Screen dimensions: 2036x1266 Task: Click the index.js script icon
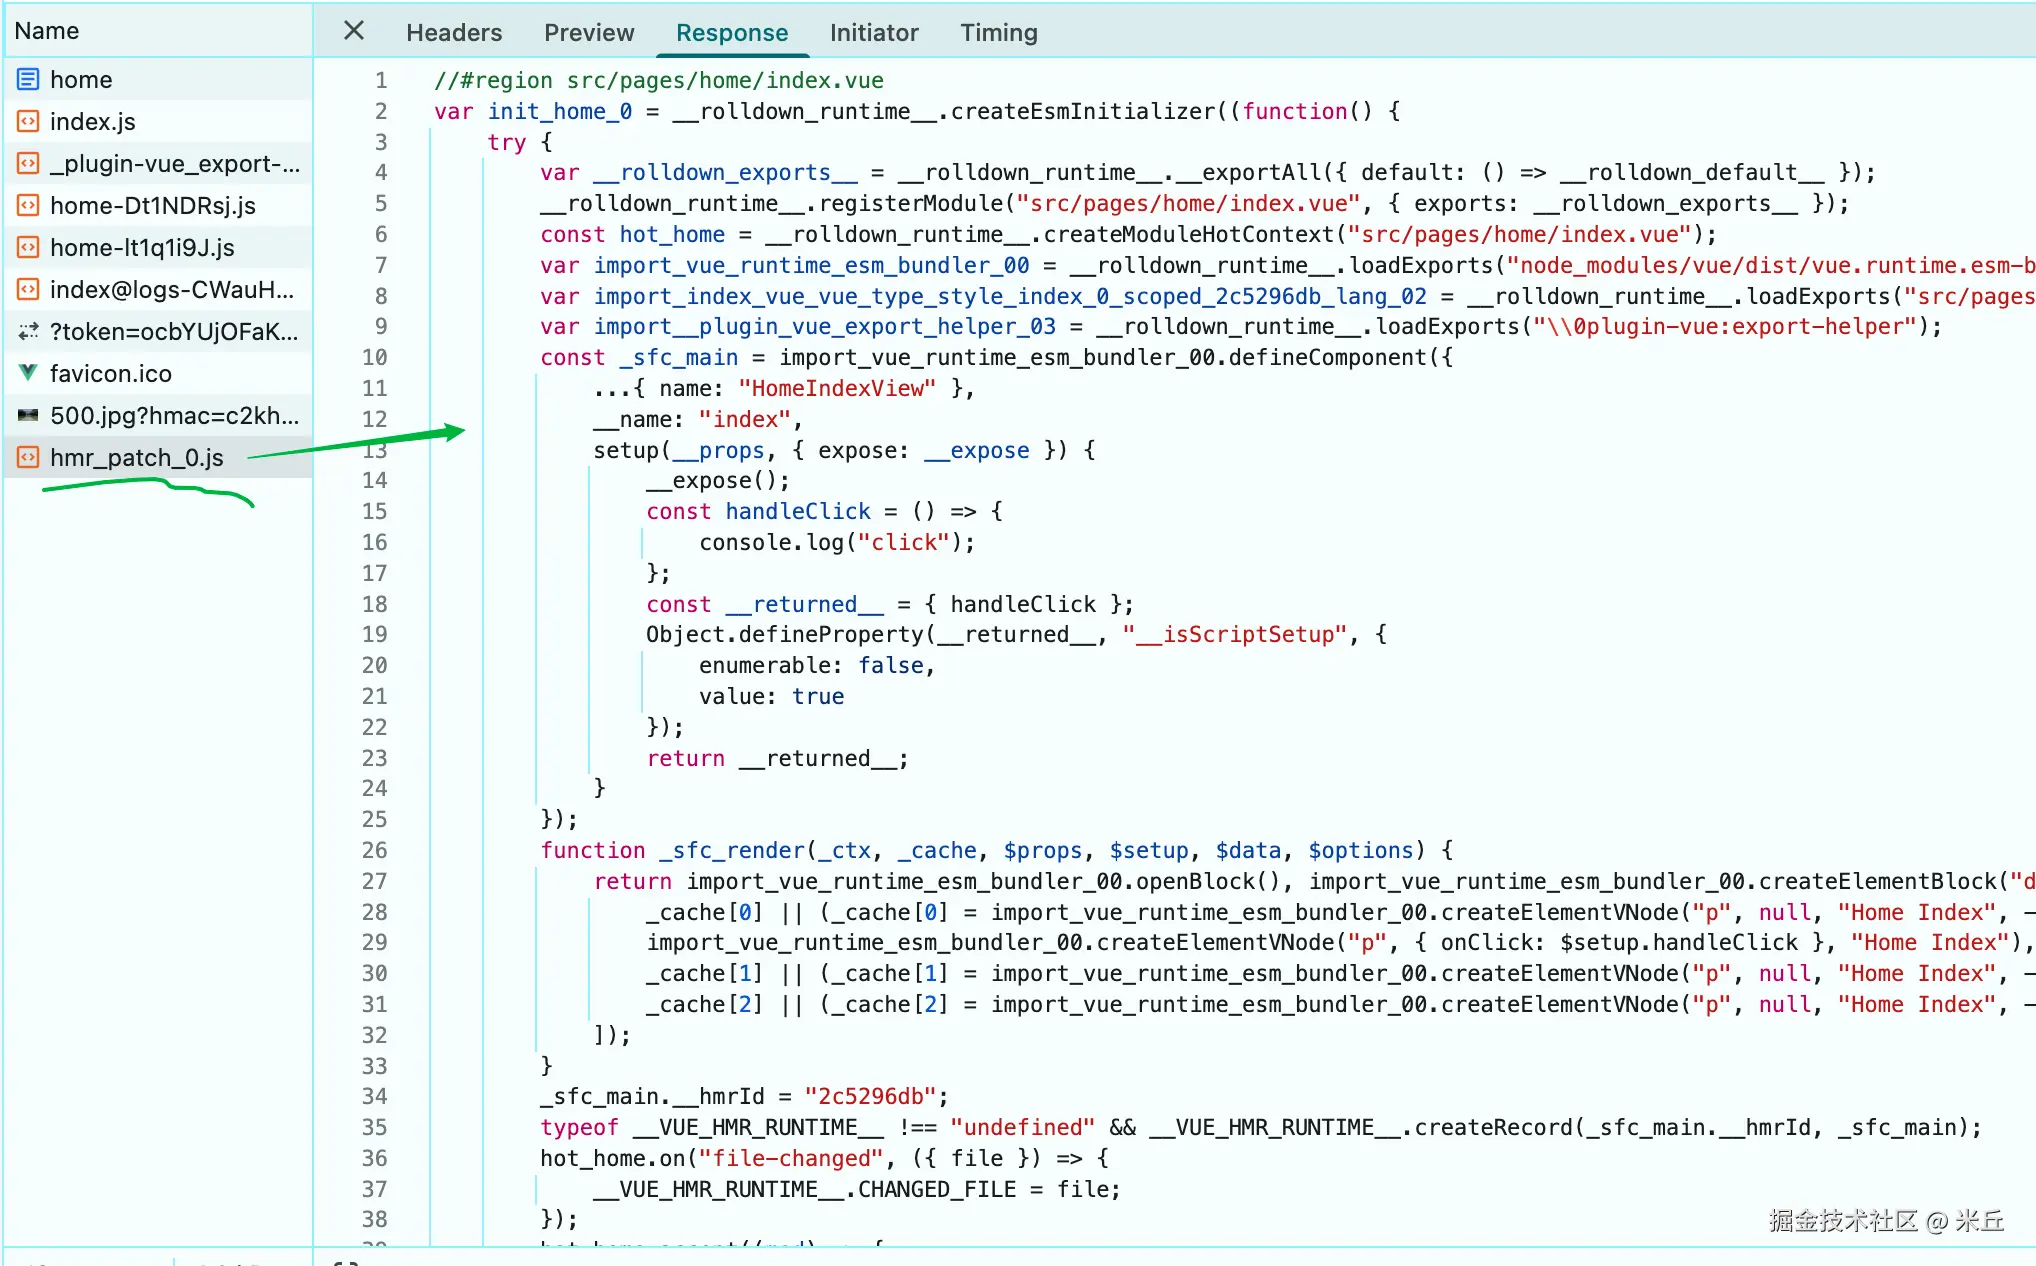coord(28,121)
